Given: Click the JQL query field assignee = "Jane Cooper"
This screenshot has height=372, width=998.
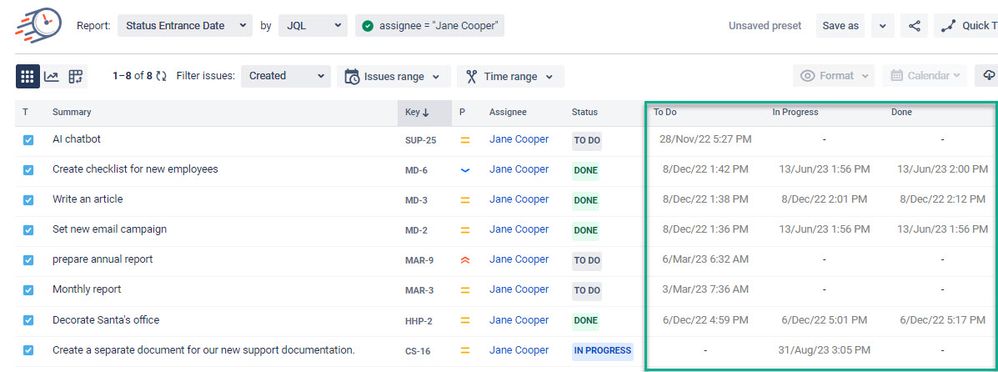Looking at the screenshot, I should [430, 26].
